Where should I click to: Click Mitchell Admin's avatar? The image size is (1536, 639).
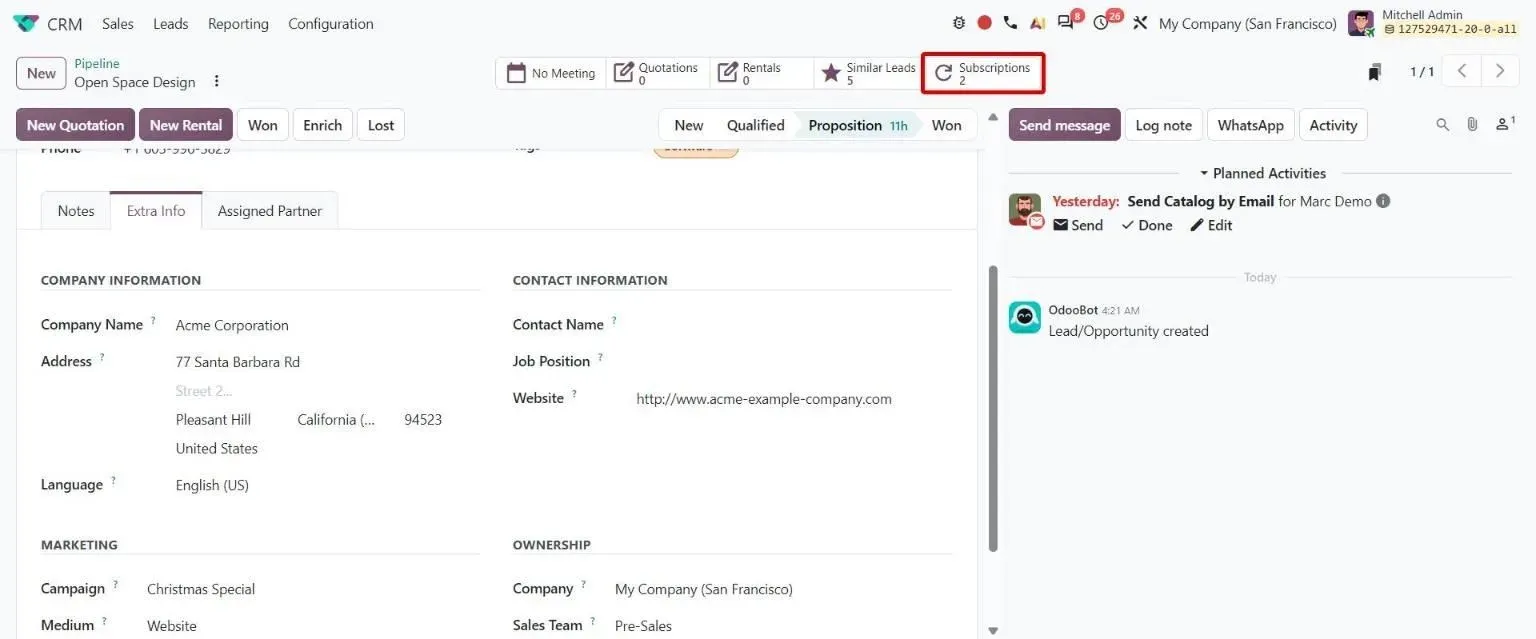1361,23
